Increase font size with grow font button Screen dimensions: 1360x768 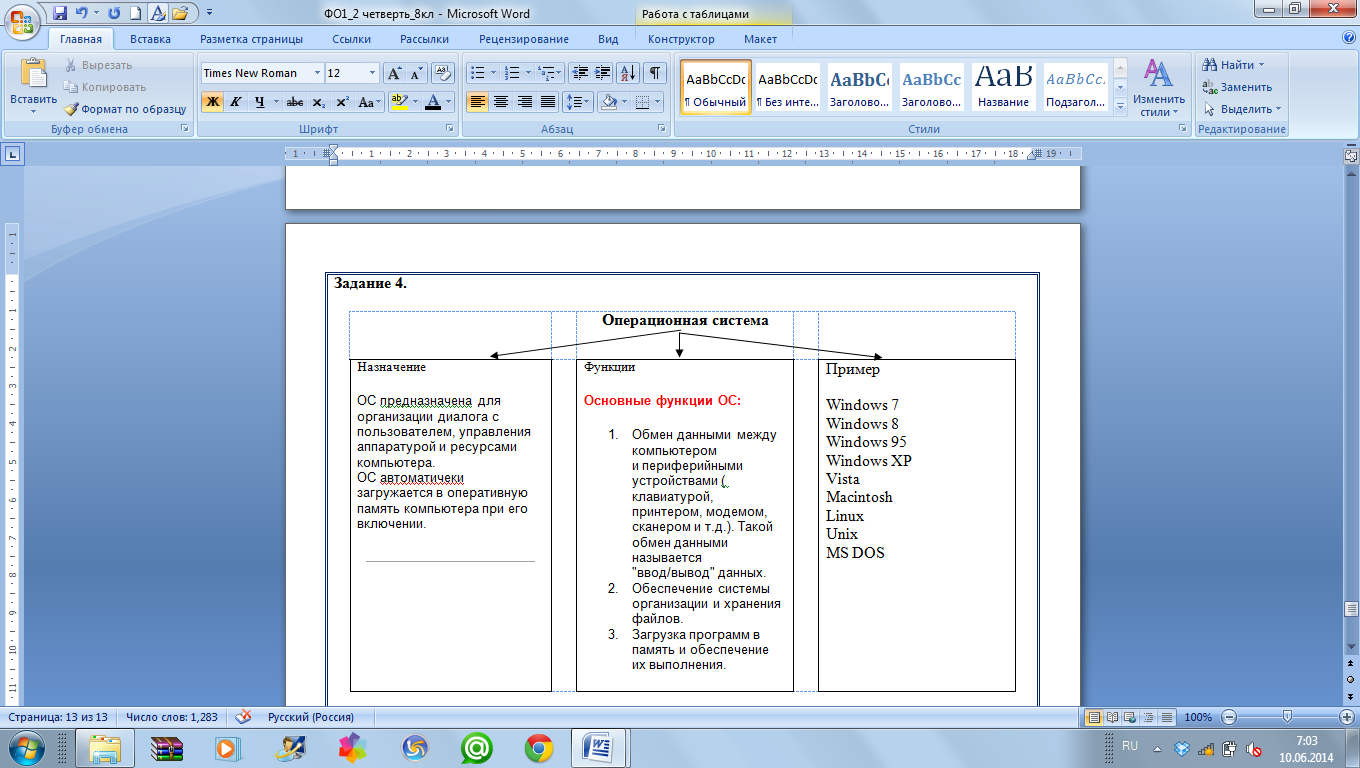point(395,73)
